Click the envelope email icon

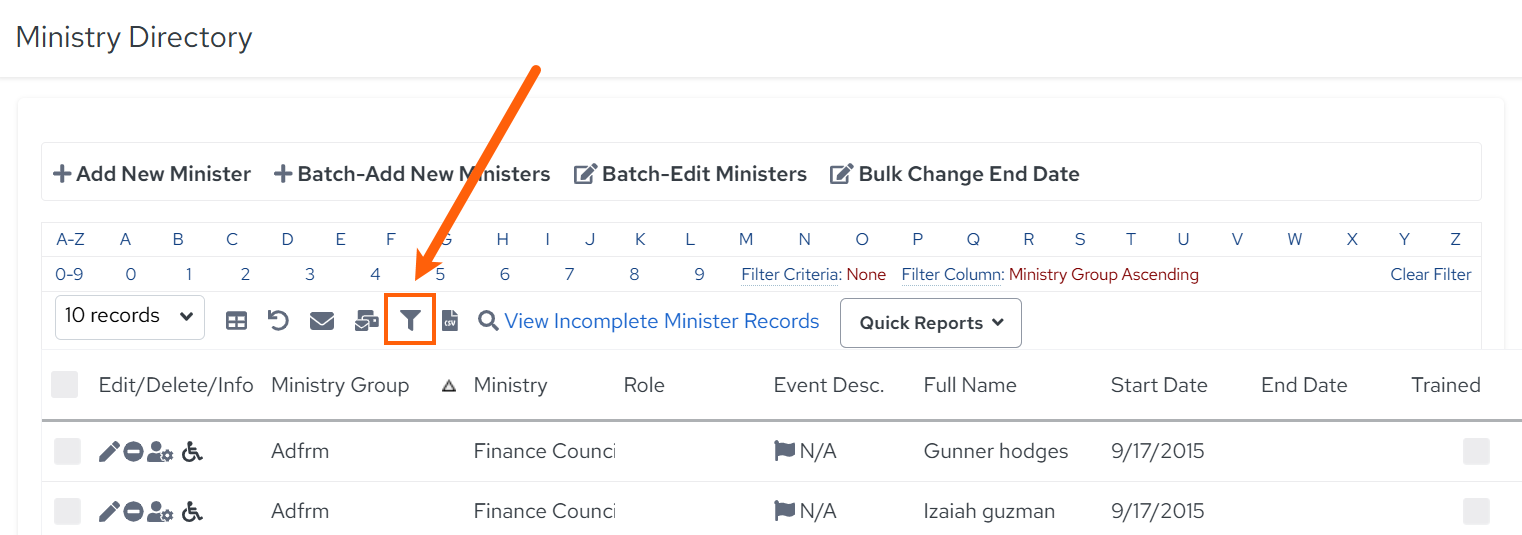[321, 321]
